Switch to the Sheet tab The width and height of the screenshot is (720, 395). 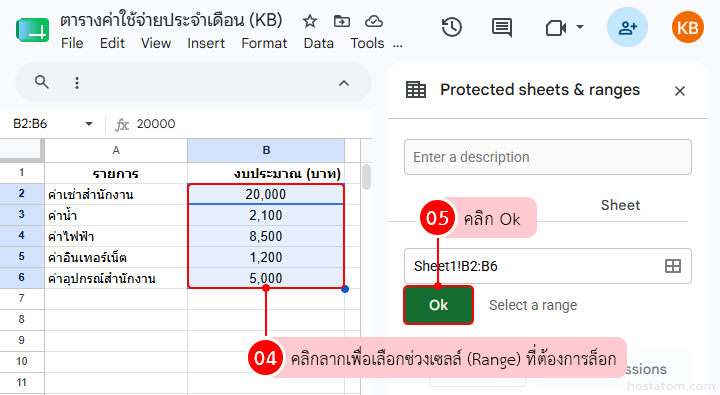pyautogui.click(x=620, y=205)
